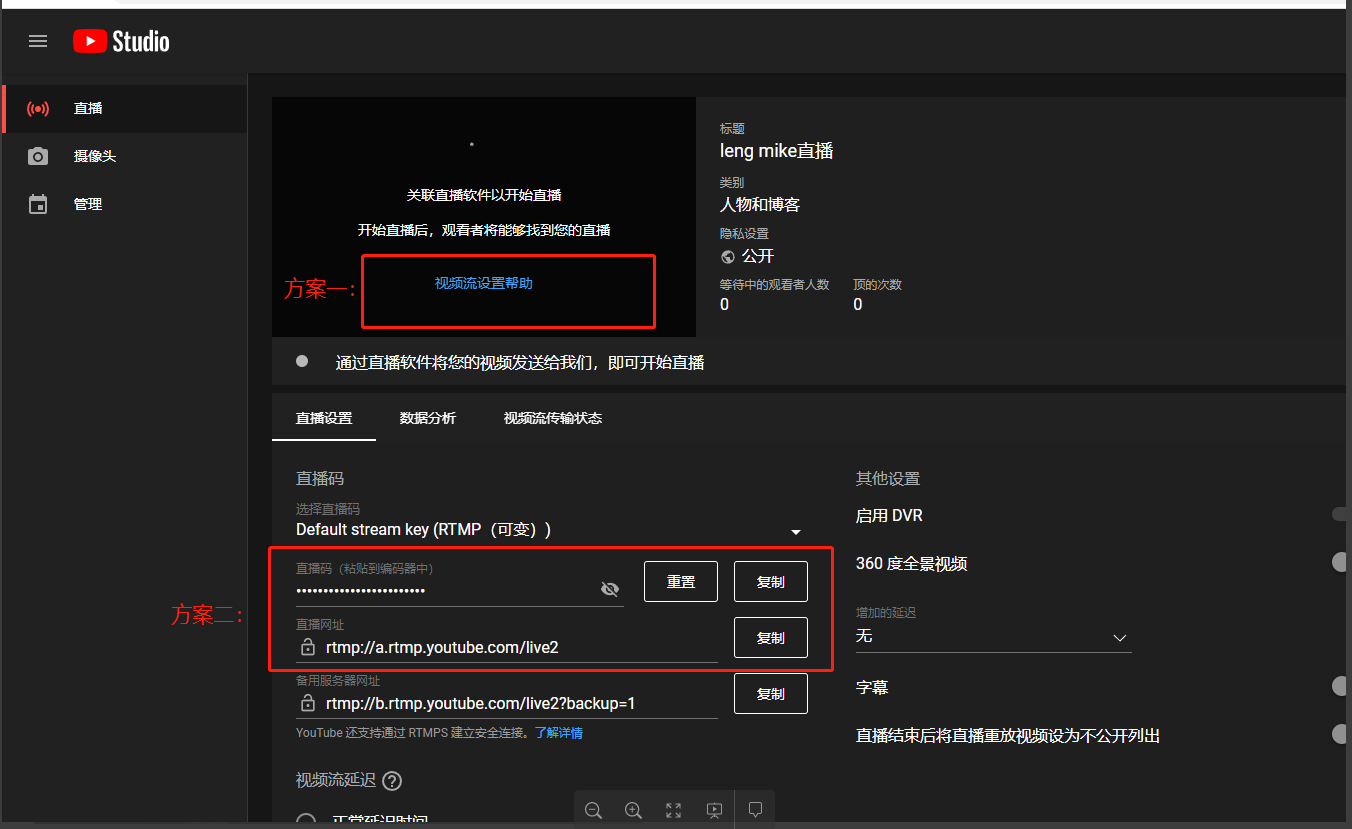Open the 视频流设置帮助 link
Viewport: 1352px width, 829px height.
pos(484,284)
